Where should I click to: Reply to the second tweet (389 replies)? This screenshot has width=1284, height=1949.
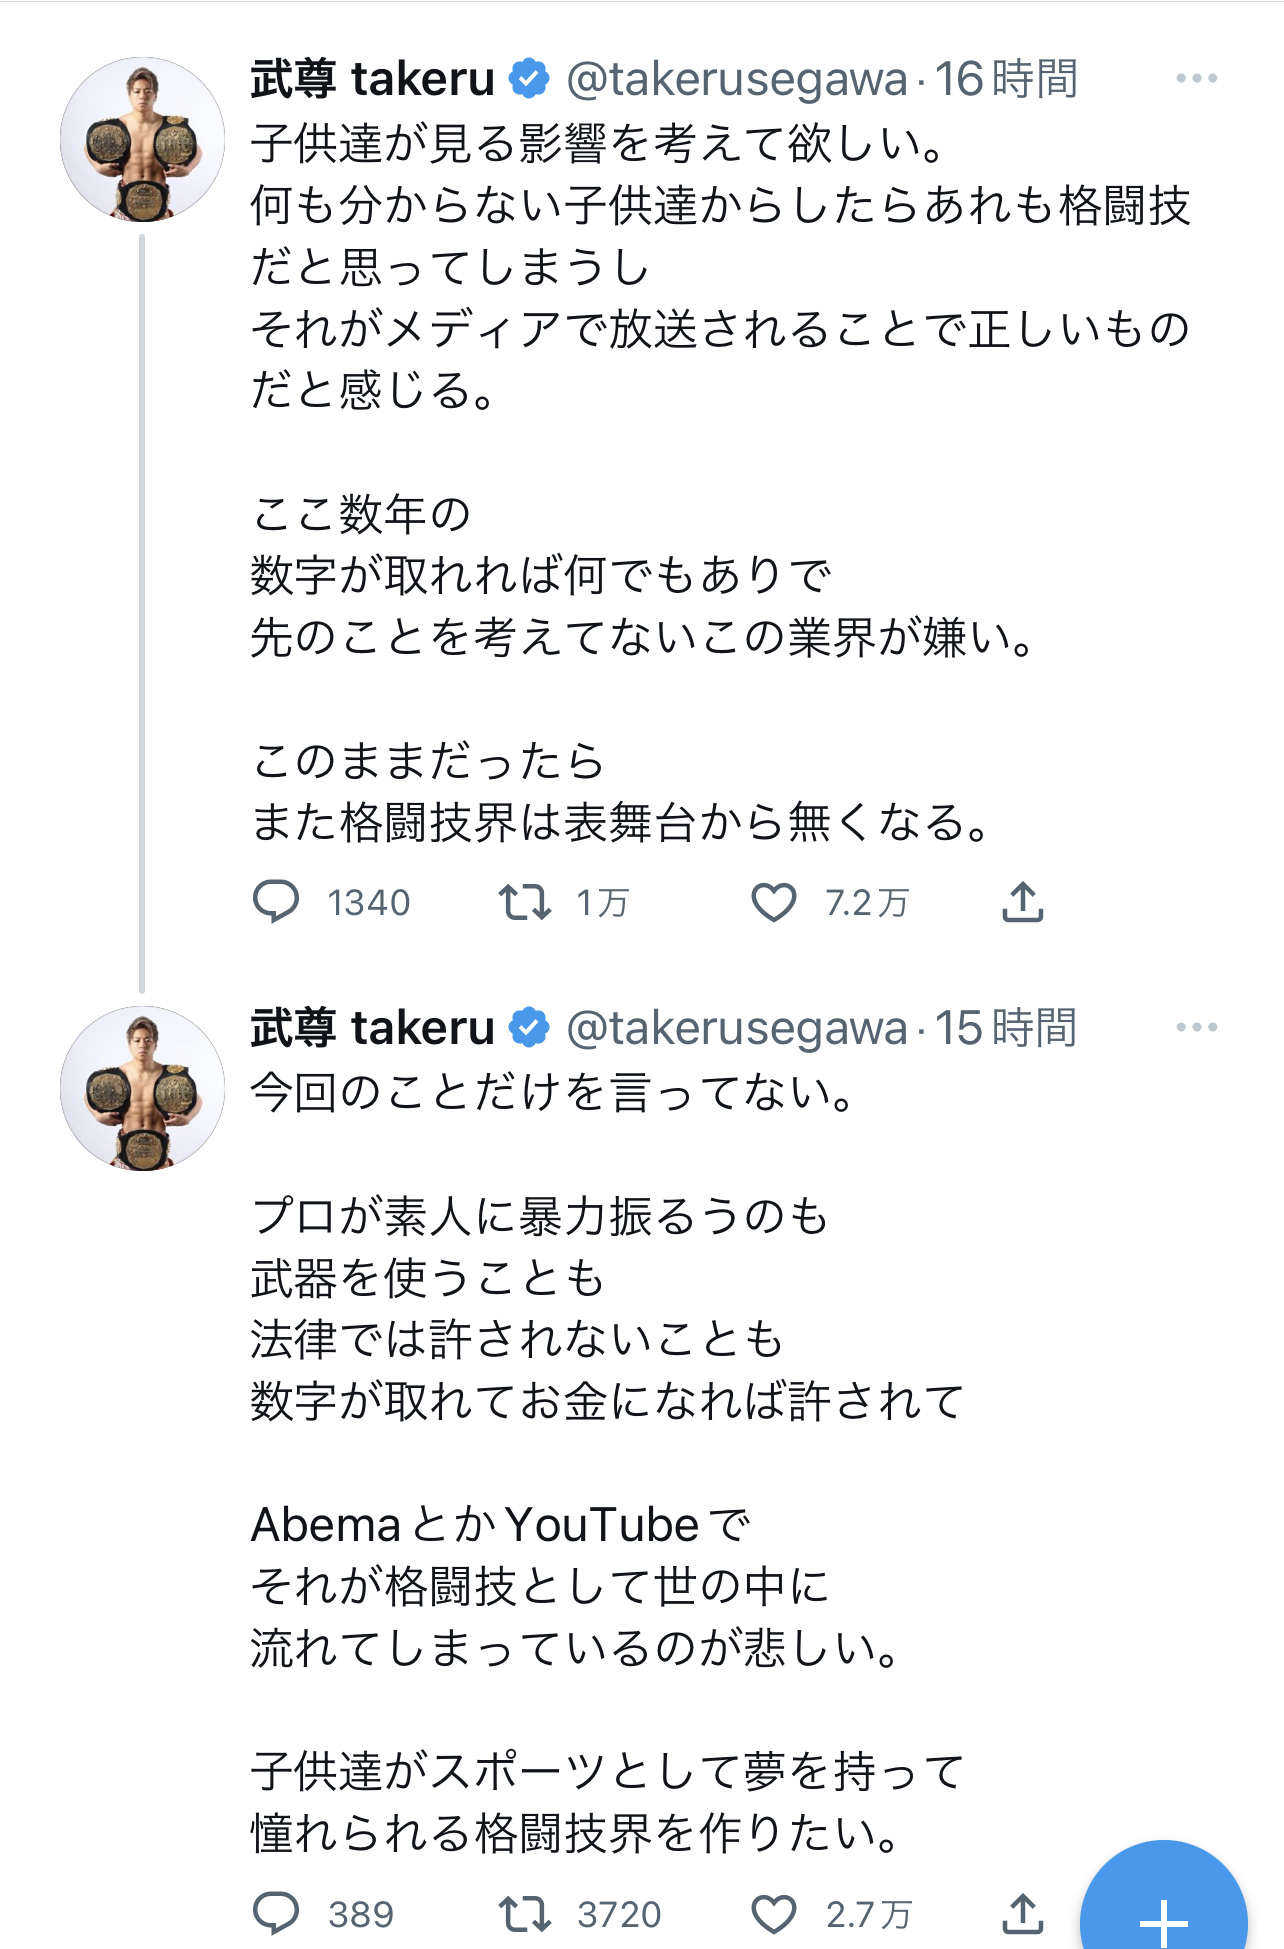tap(276, 1913)
